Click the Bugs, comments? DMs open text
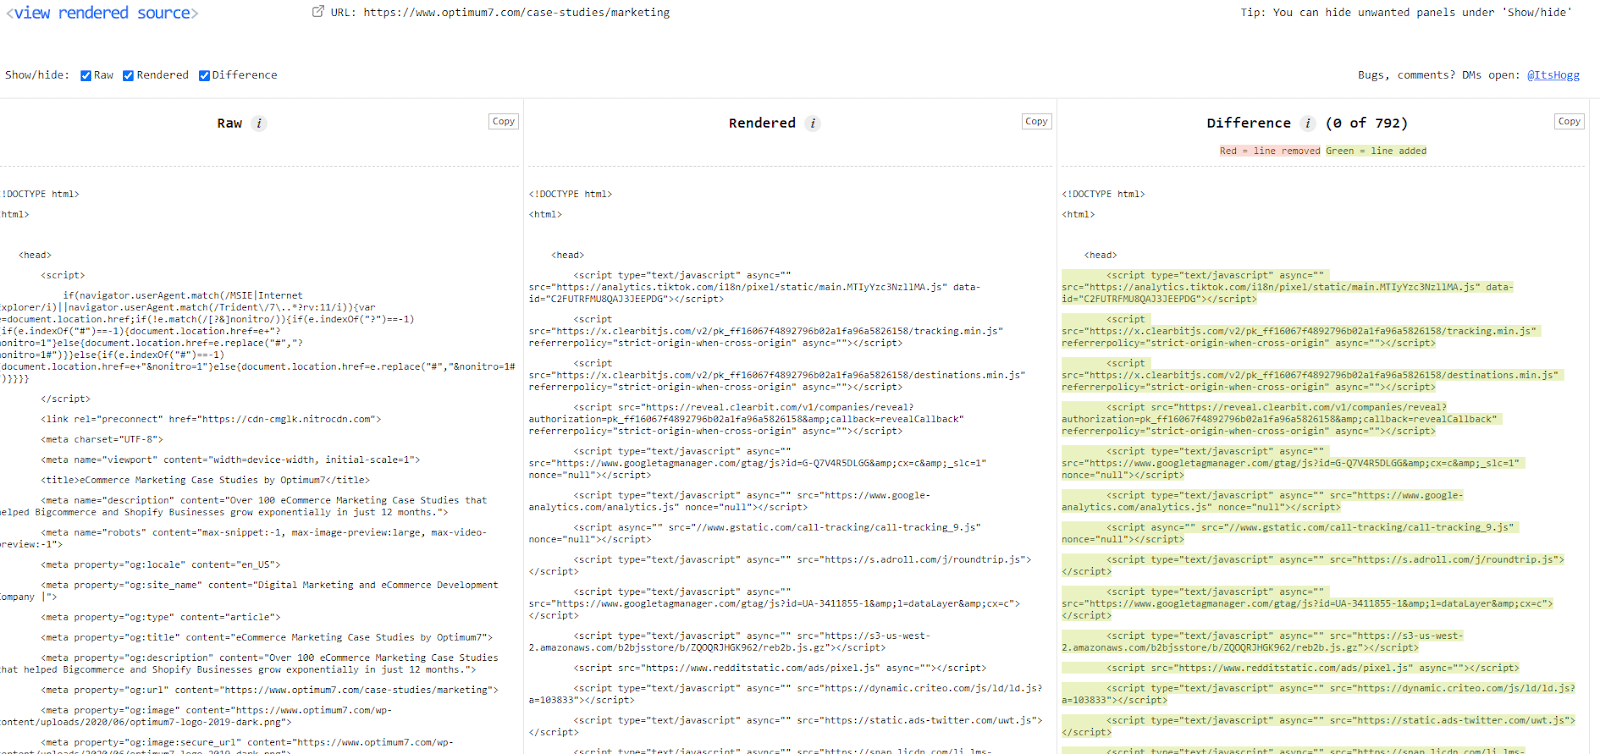Image resolution: width=1600 pixels, height=754 pixels. 1439,75
